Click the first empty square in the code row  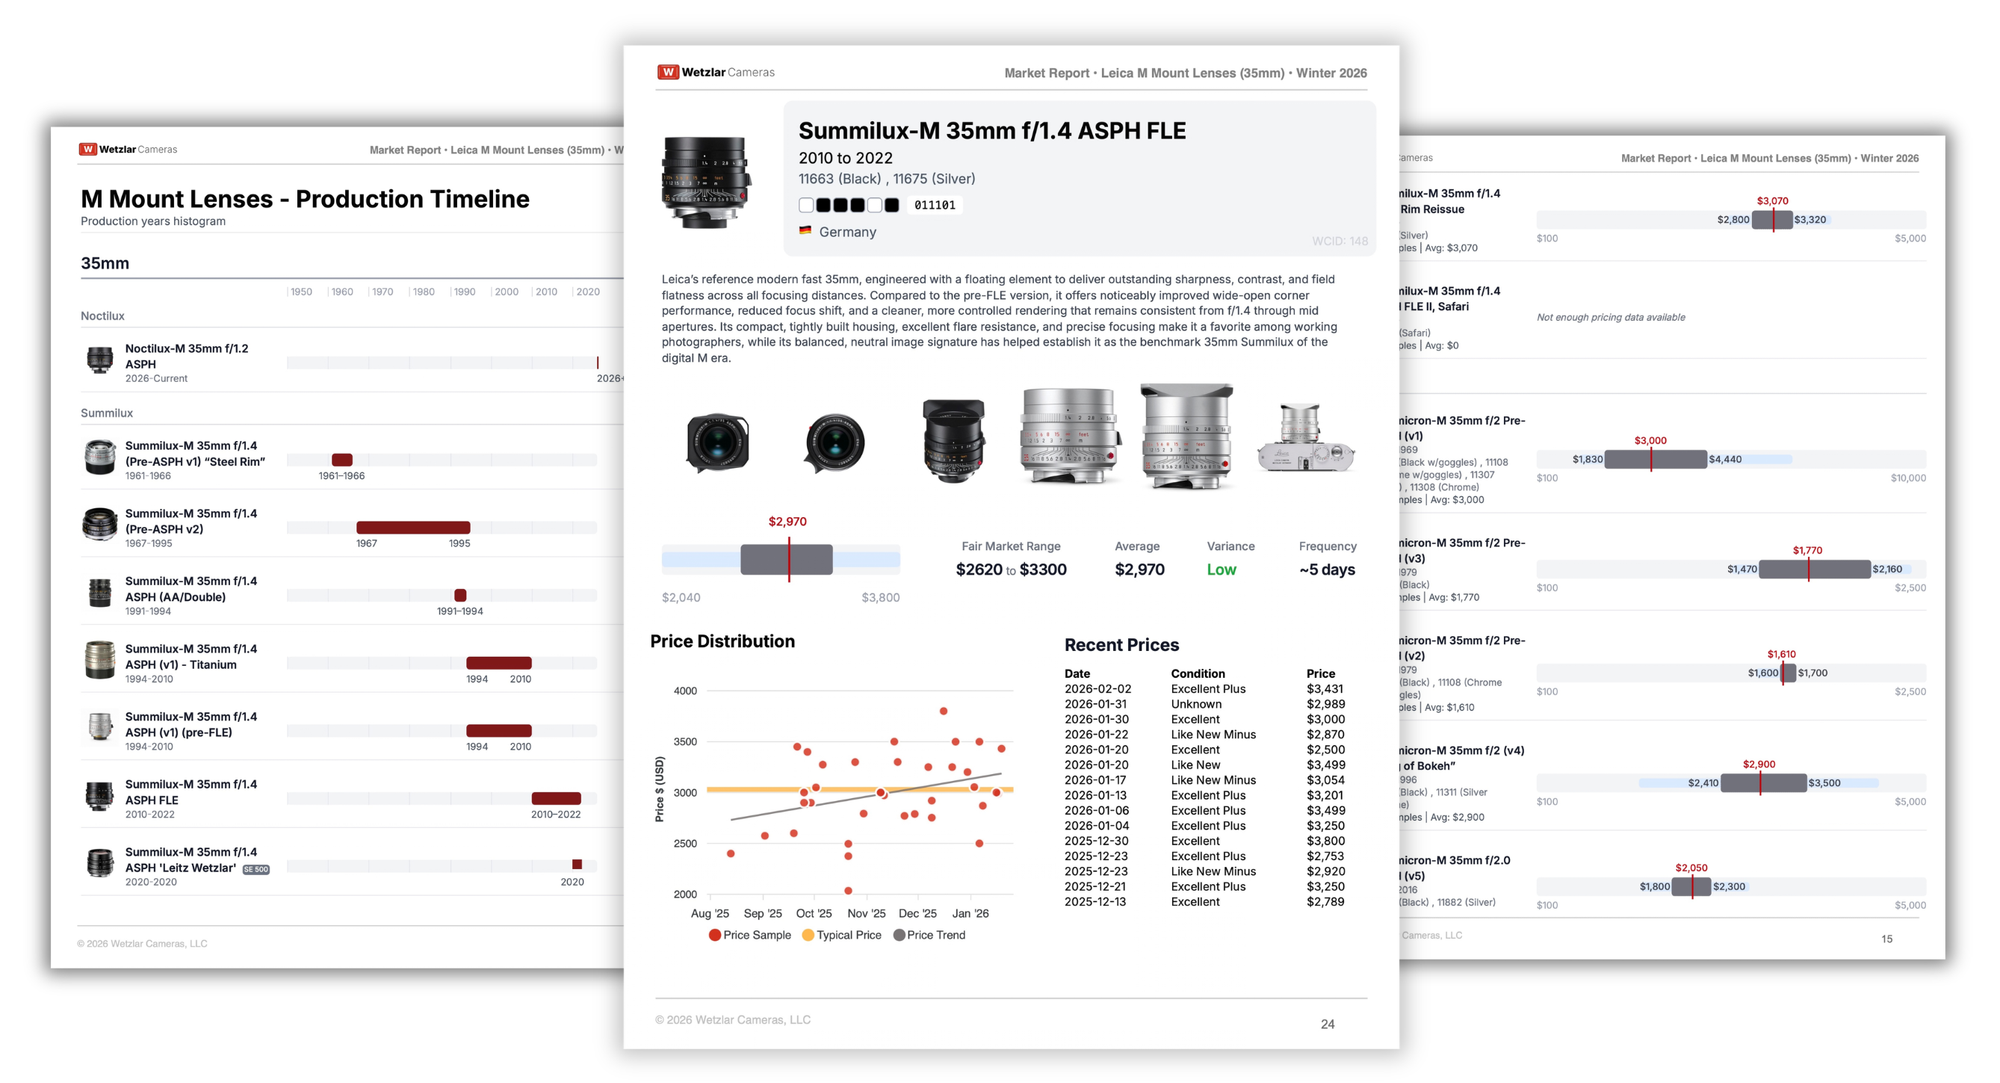click(x=806, y=205)
